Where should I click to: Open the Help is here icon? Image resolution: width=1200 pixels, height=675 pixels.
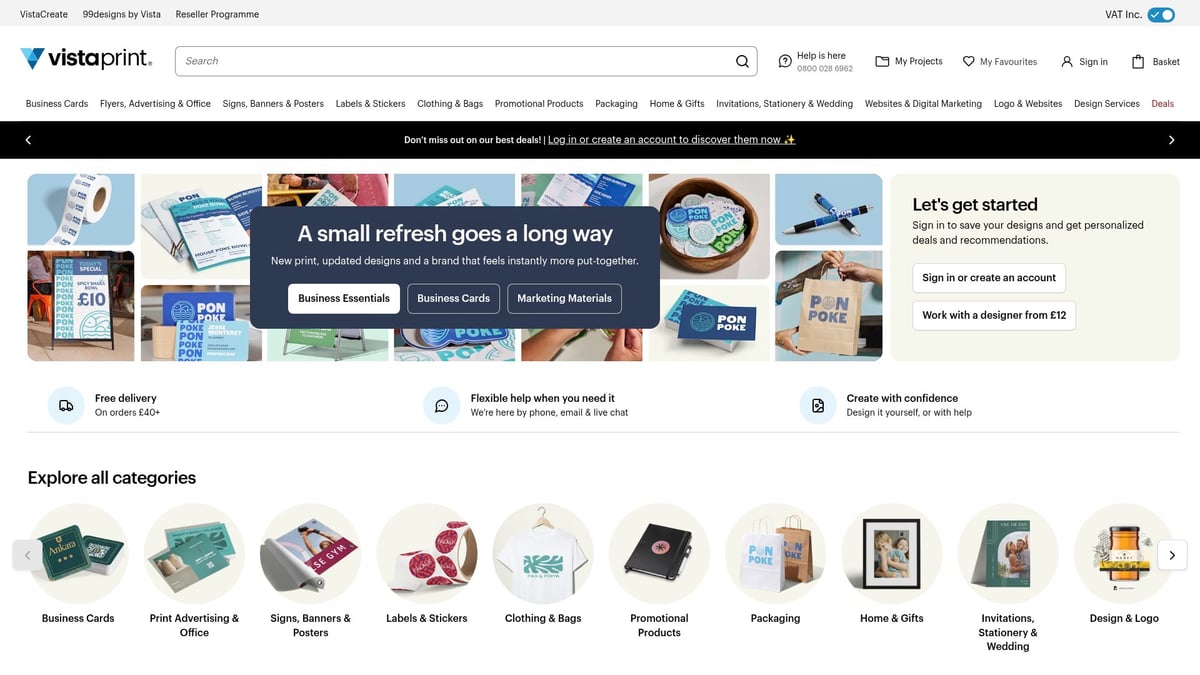(x=785, y=61)
